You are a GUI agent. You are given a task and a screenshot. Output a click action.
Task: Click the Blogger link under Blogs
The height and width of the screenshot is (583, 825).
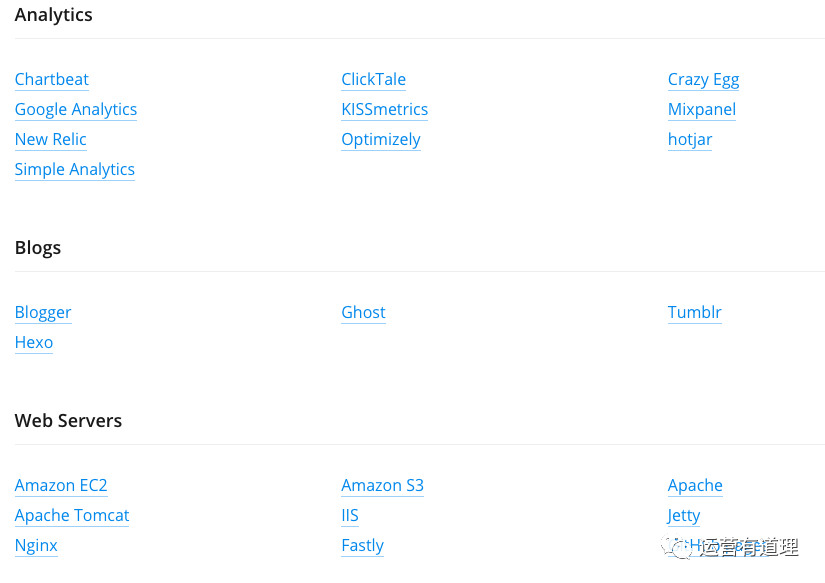pos(43,313)
